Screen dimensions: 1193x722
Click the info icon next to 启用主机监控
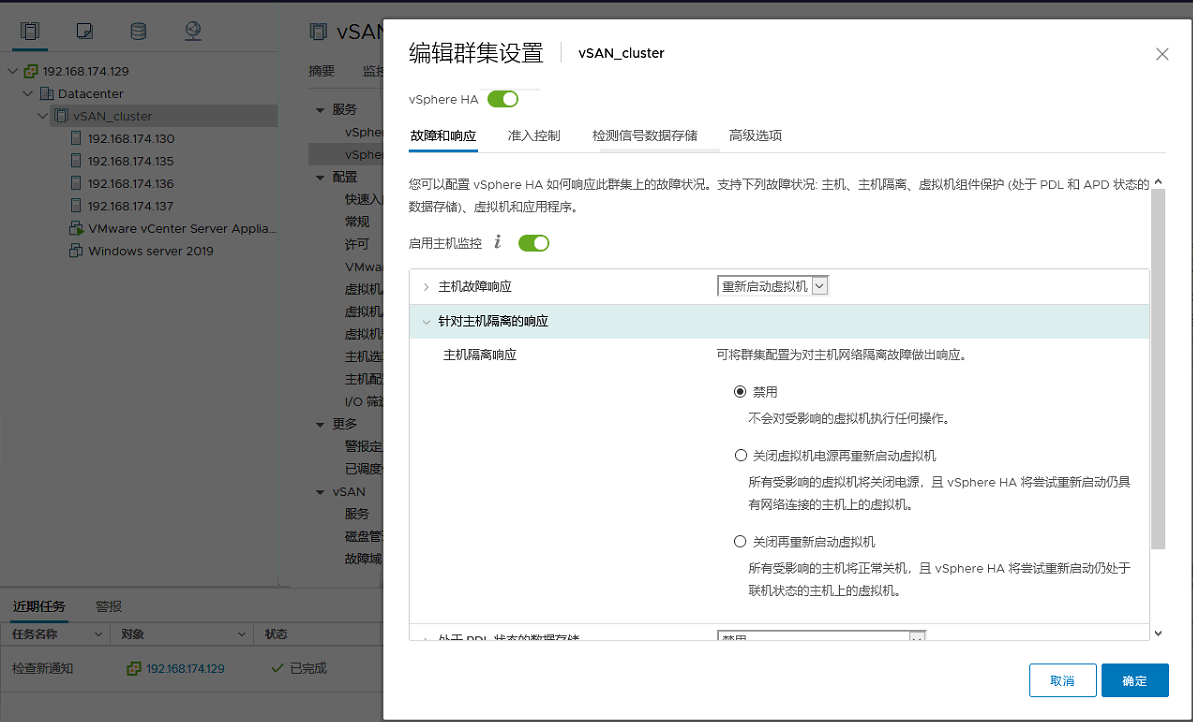click(498, 242)
